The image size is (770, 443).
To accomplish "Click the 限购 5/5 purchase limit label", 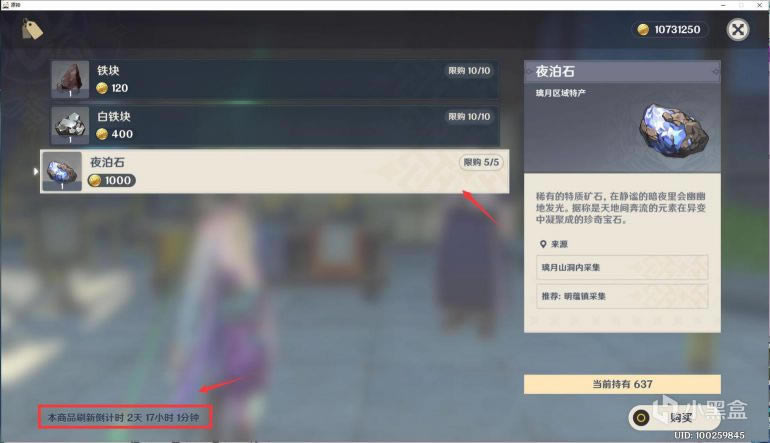I will (480, 162).
